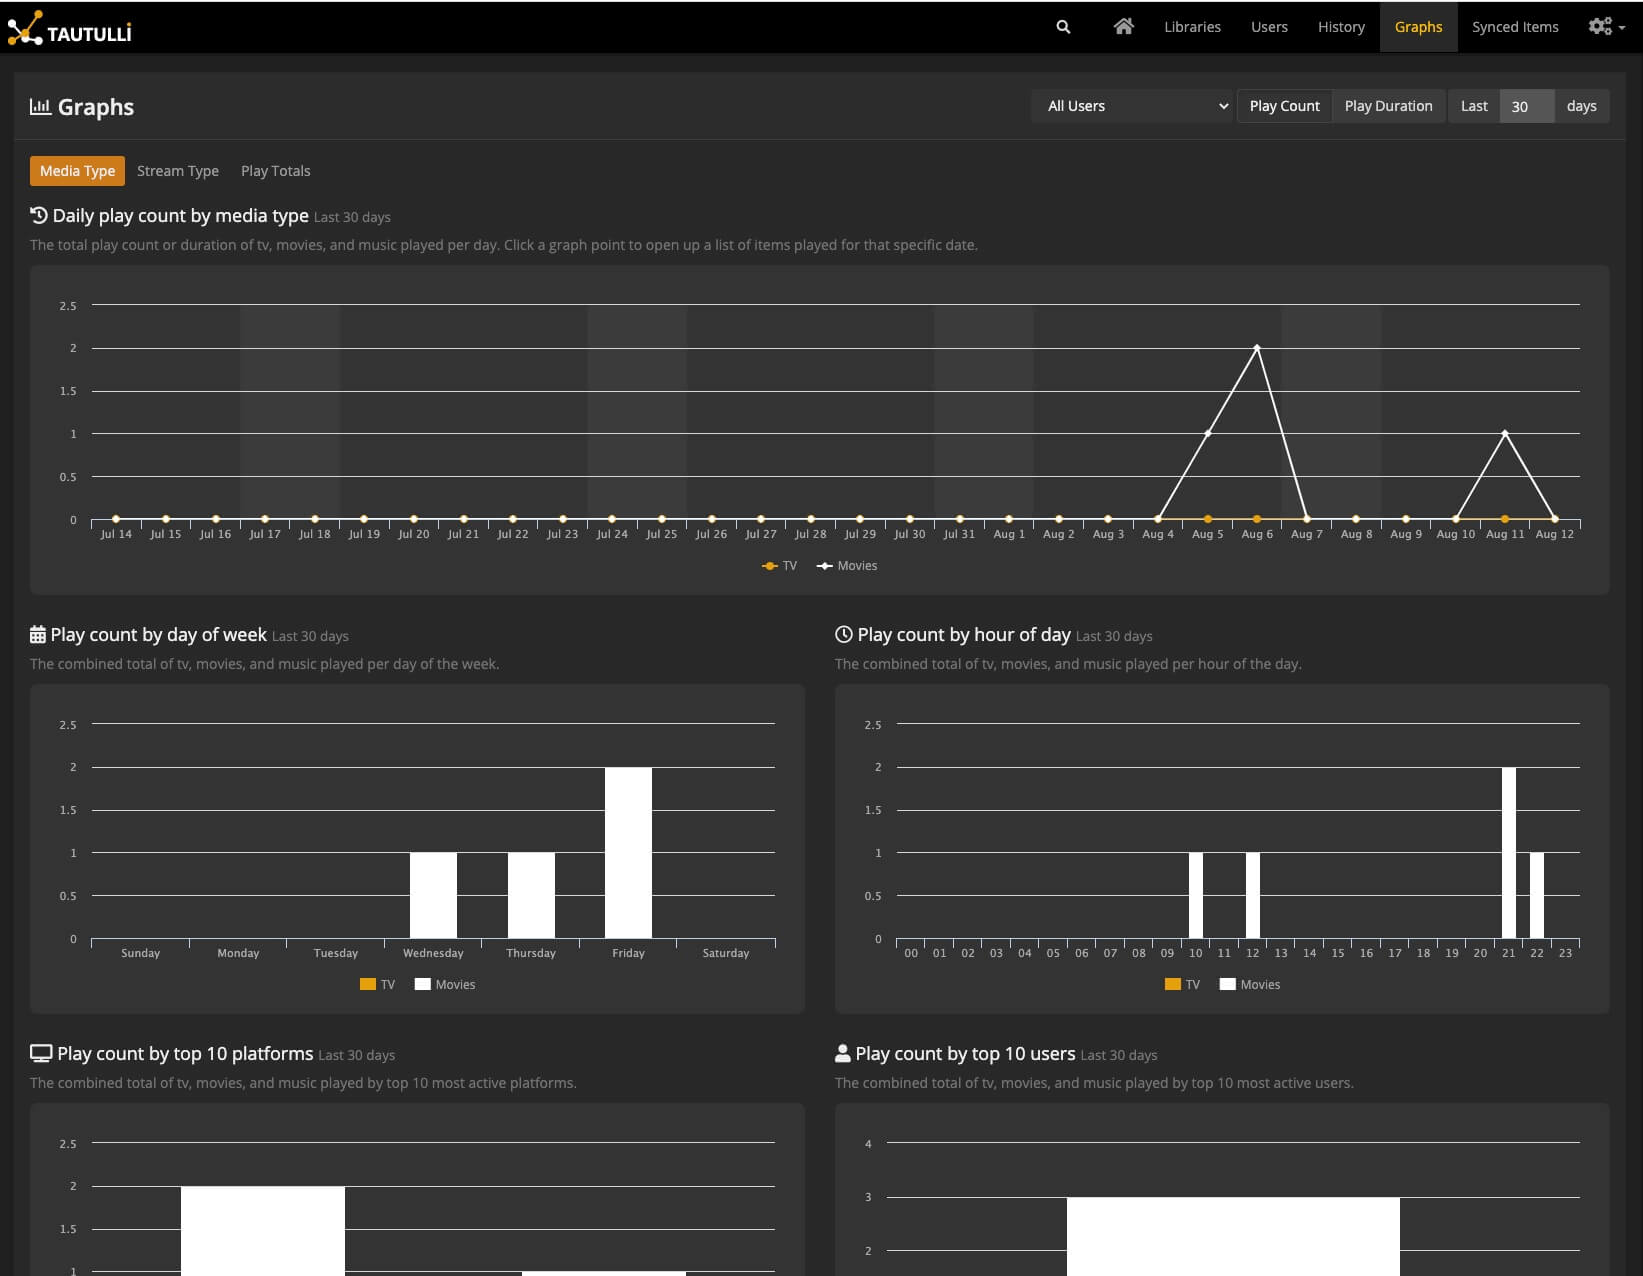
Task: Click the Graphs bar-chart heading icon
Action: click(x=40, y=106)
